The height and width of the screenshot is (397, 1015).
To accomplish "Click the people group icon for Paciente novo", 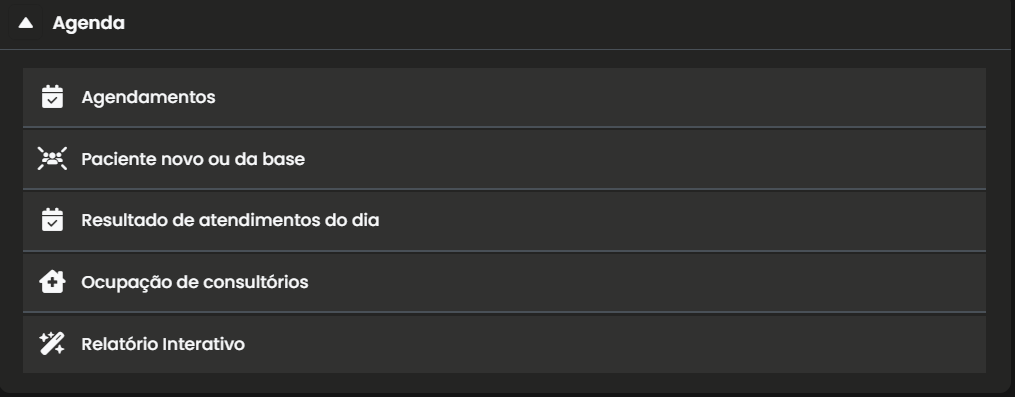I will pyautogui.click(x=52, y=159).
